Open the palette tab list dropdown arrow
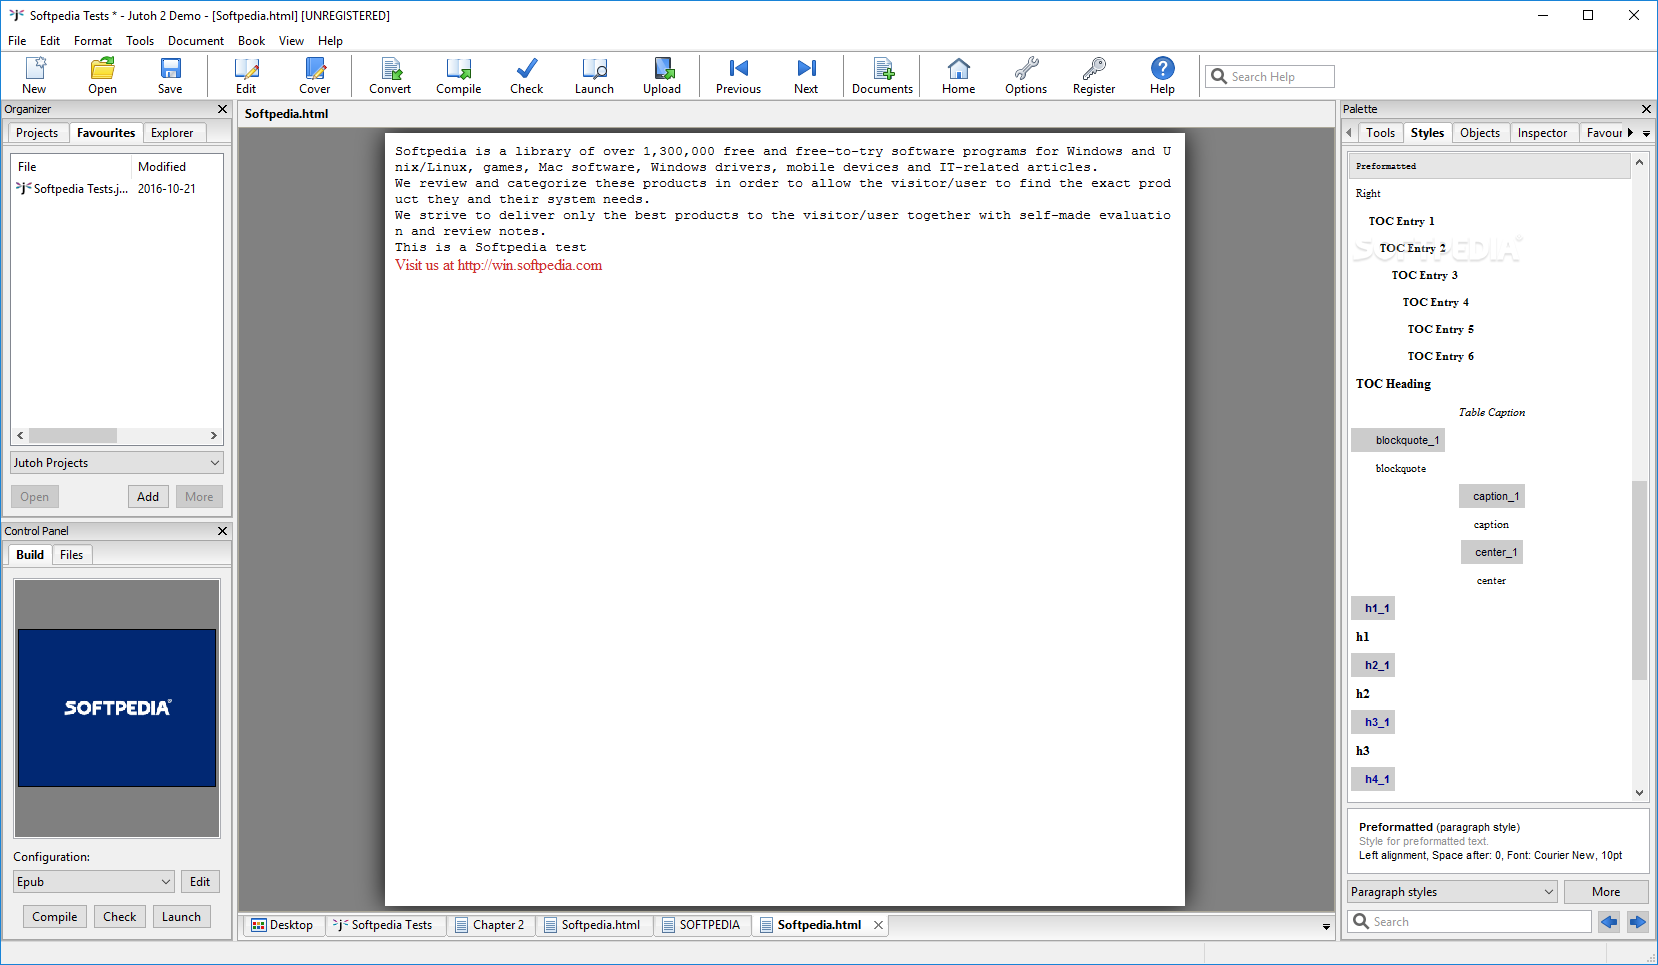Image resolution: width=1658 pixels, height=965 pixels. [x=1646, y=133]
